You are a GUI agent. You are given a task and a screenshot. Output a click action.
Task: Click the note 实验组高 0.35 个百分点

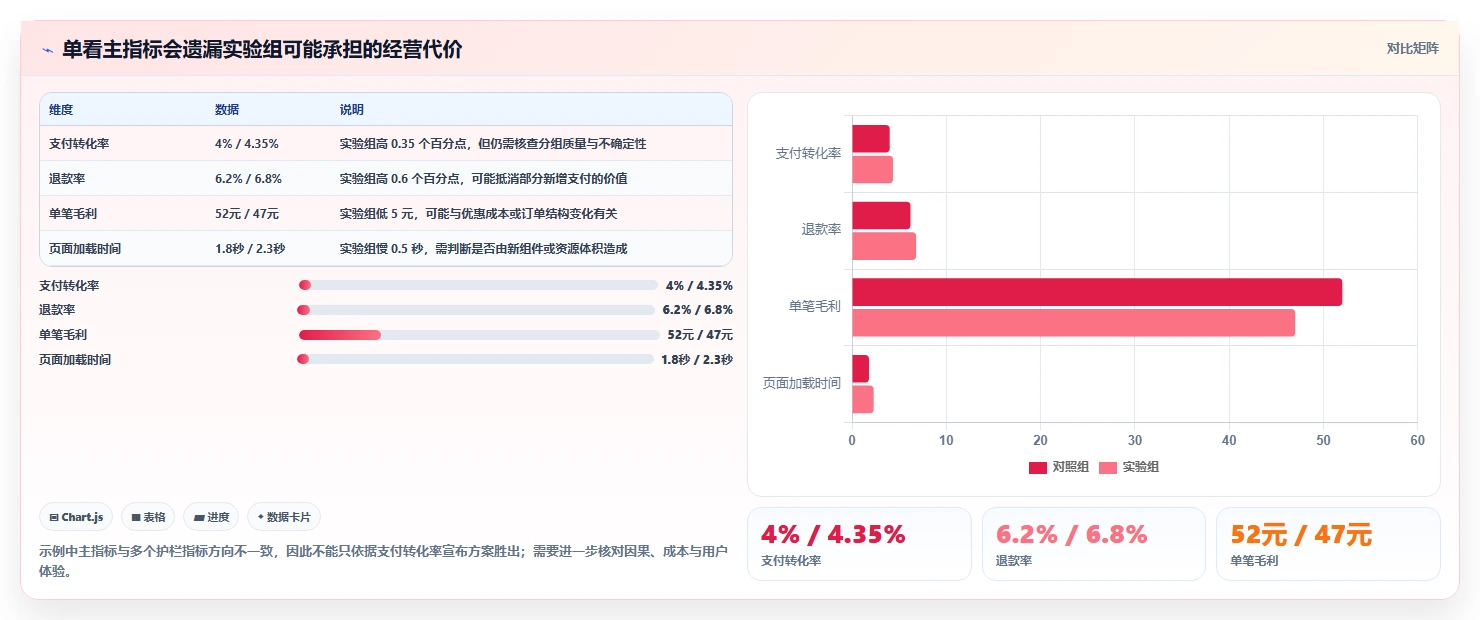point(493,144)
